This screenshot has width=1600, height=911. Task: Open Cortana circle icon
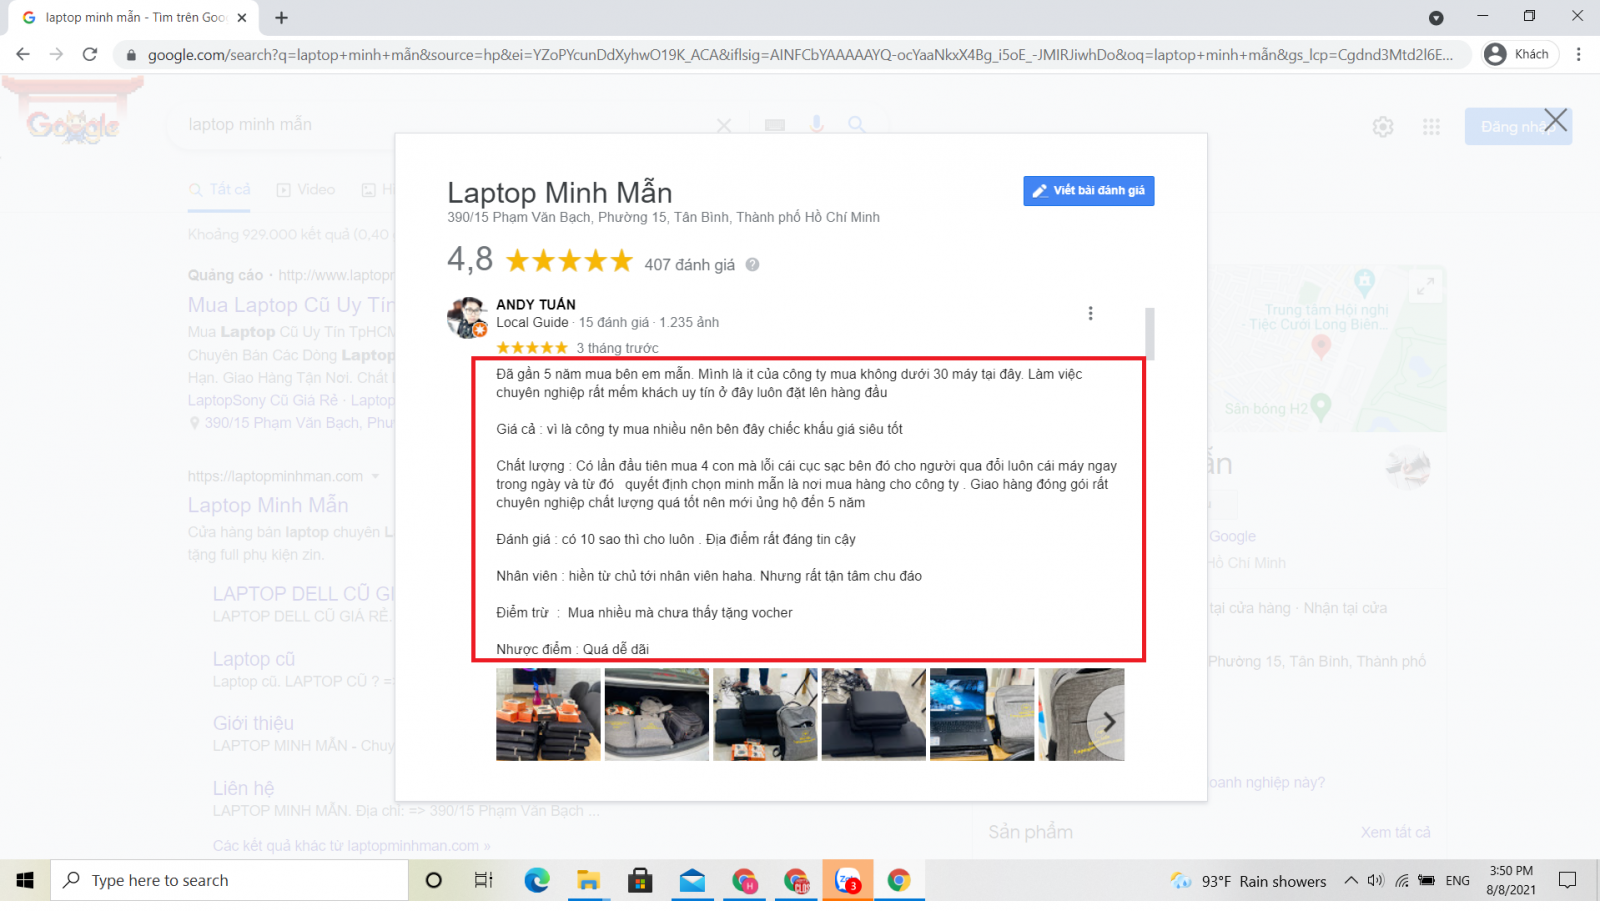(x=433, y=880)
